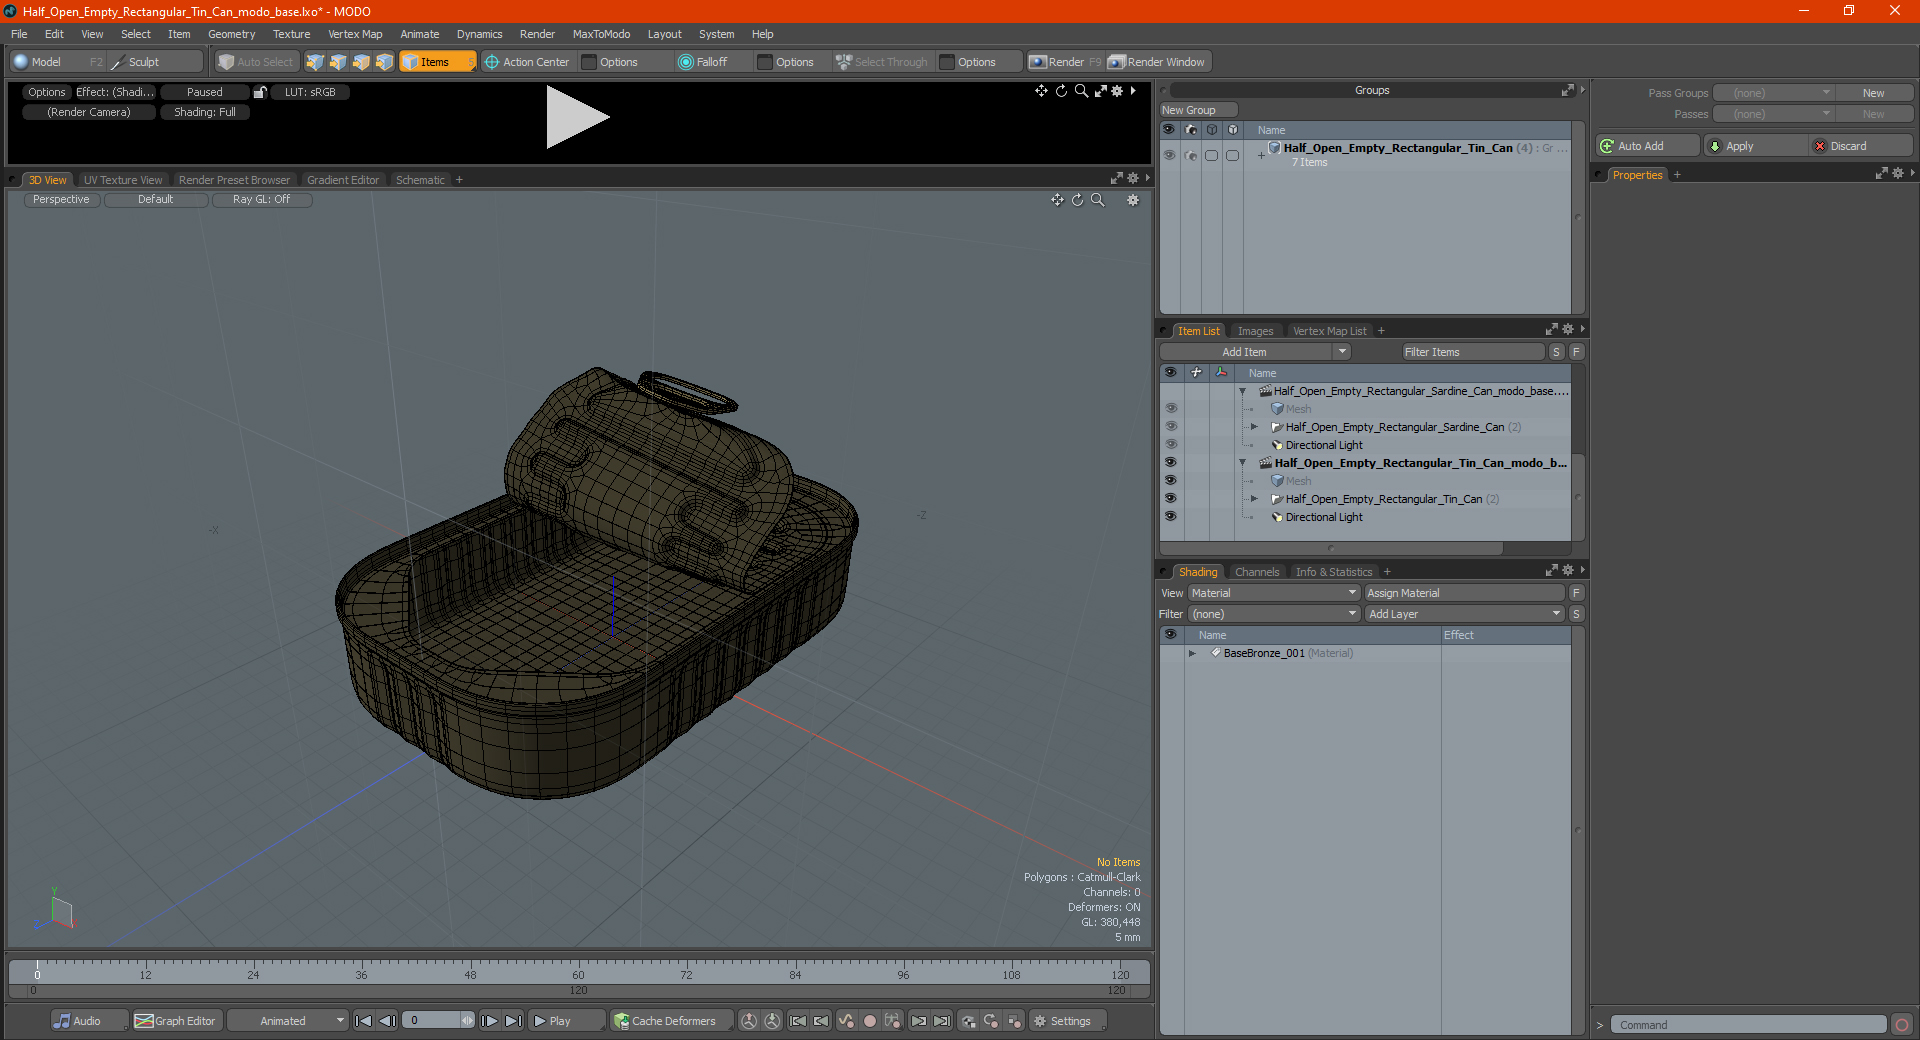Switch to Vertex Map List tab

(1329, 331)
